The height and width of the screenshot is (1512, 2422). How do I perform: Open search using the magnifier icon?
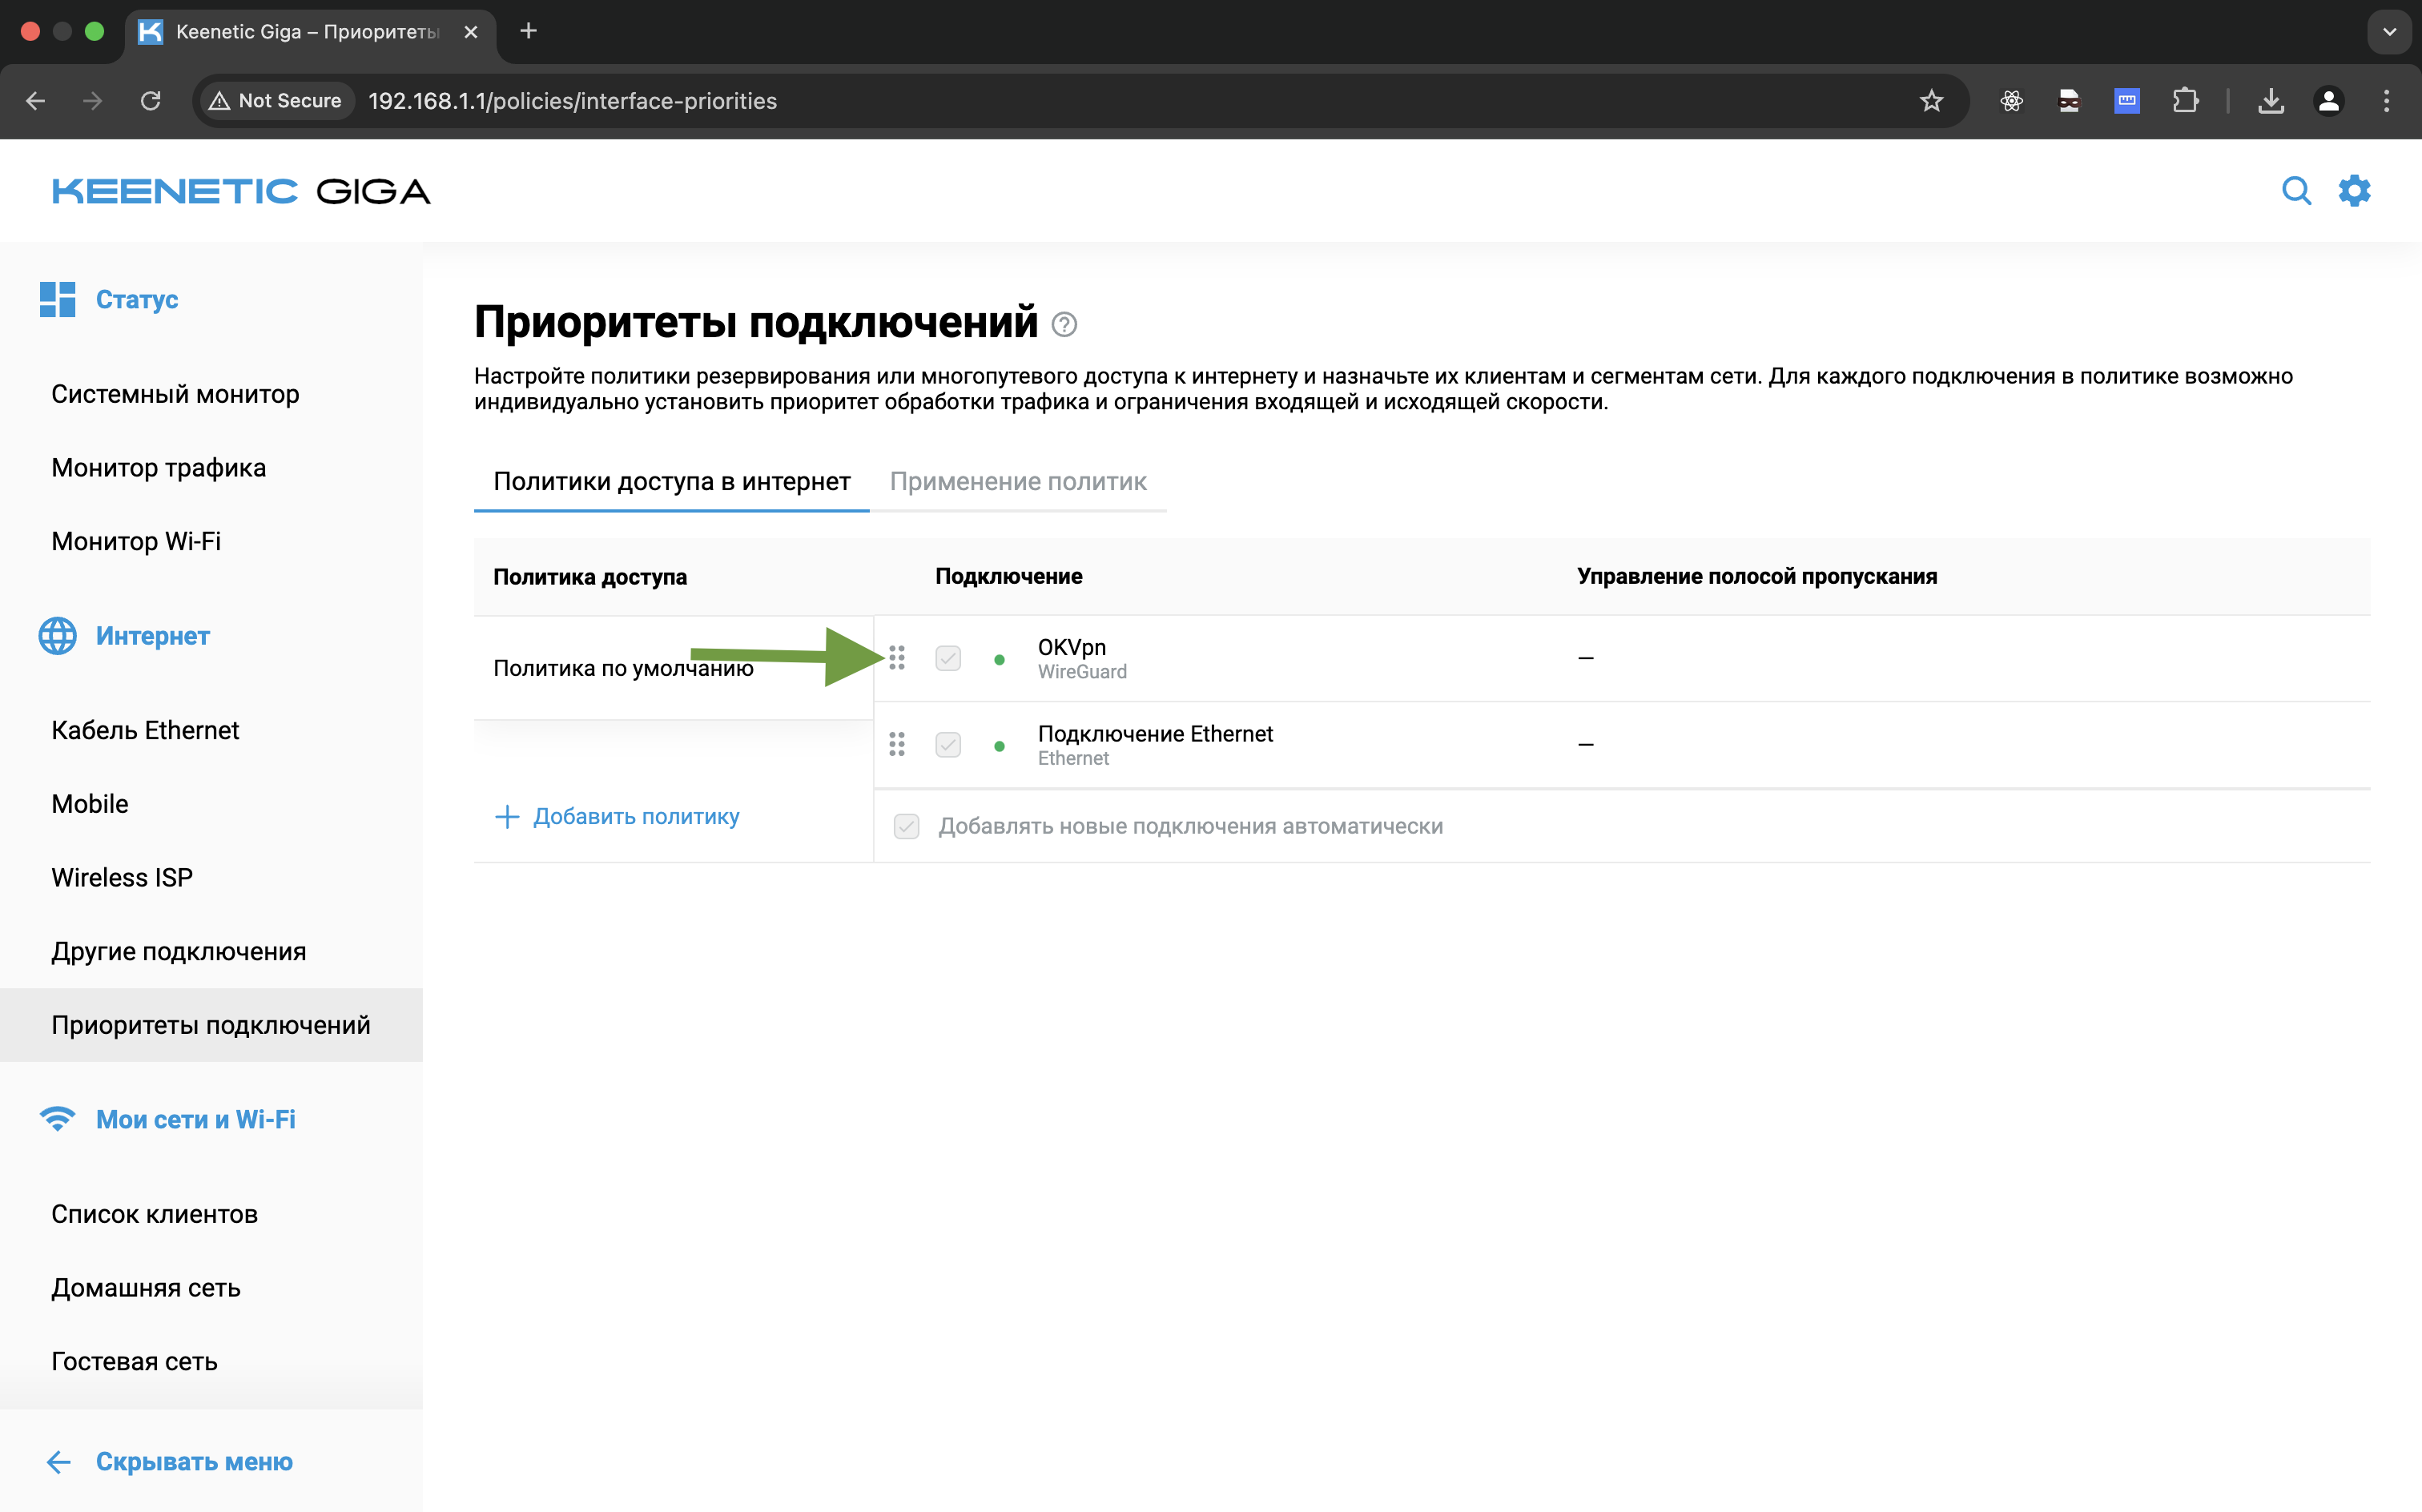coord(2297,190)
